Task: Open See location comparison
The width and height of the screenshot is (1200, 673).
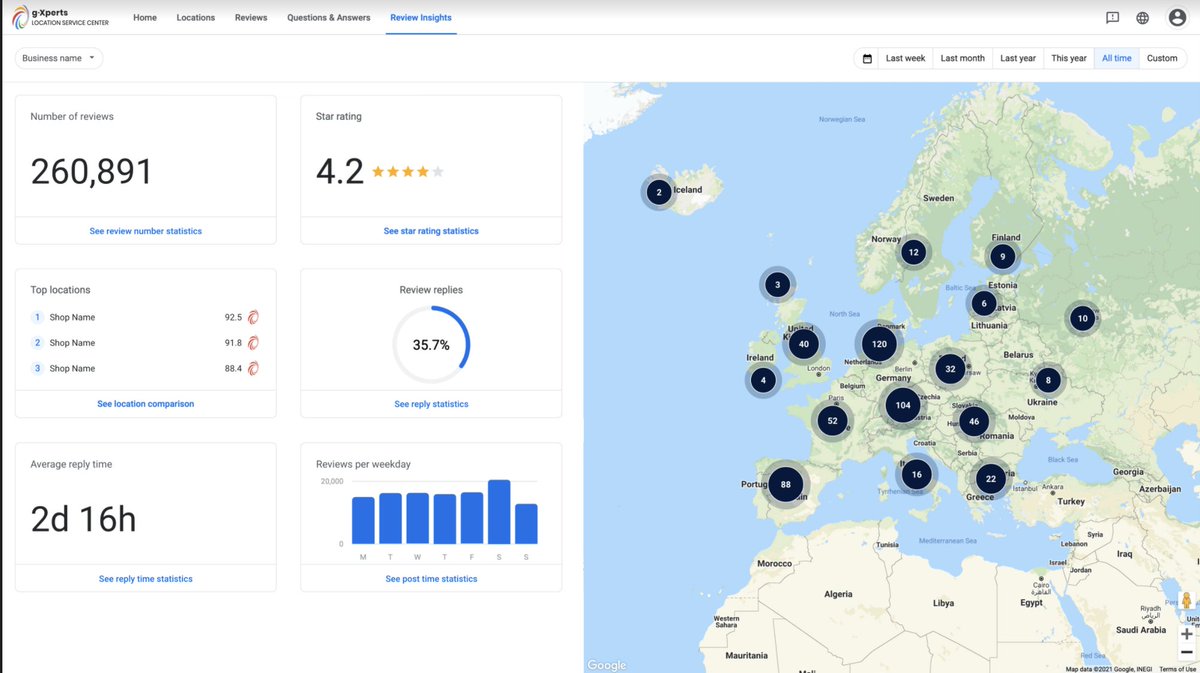Action: [x=146, y=404]
